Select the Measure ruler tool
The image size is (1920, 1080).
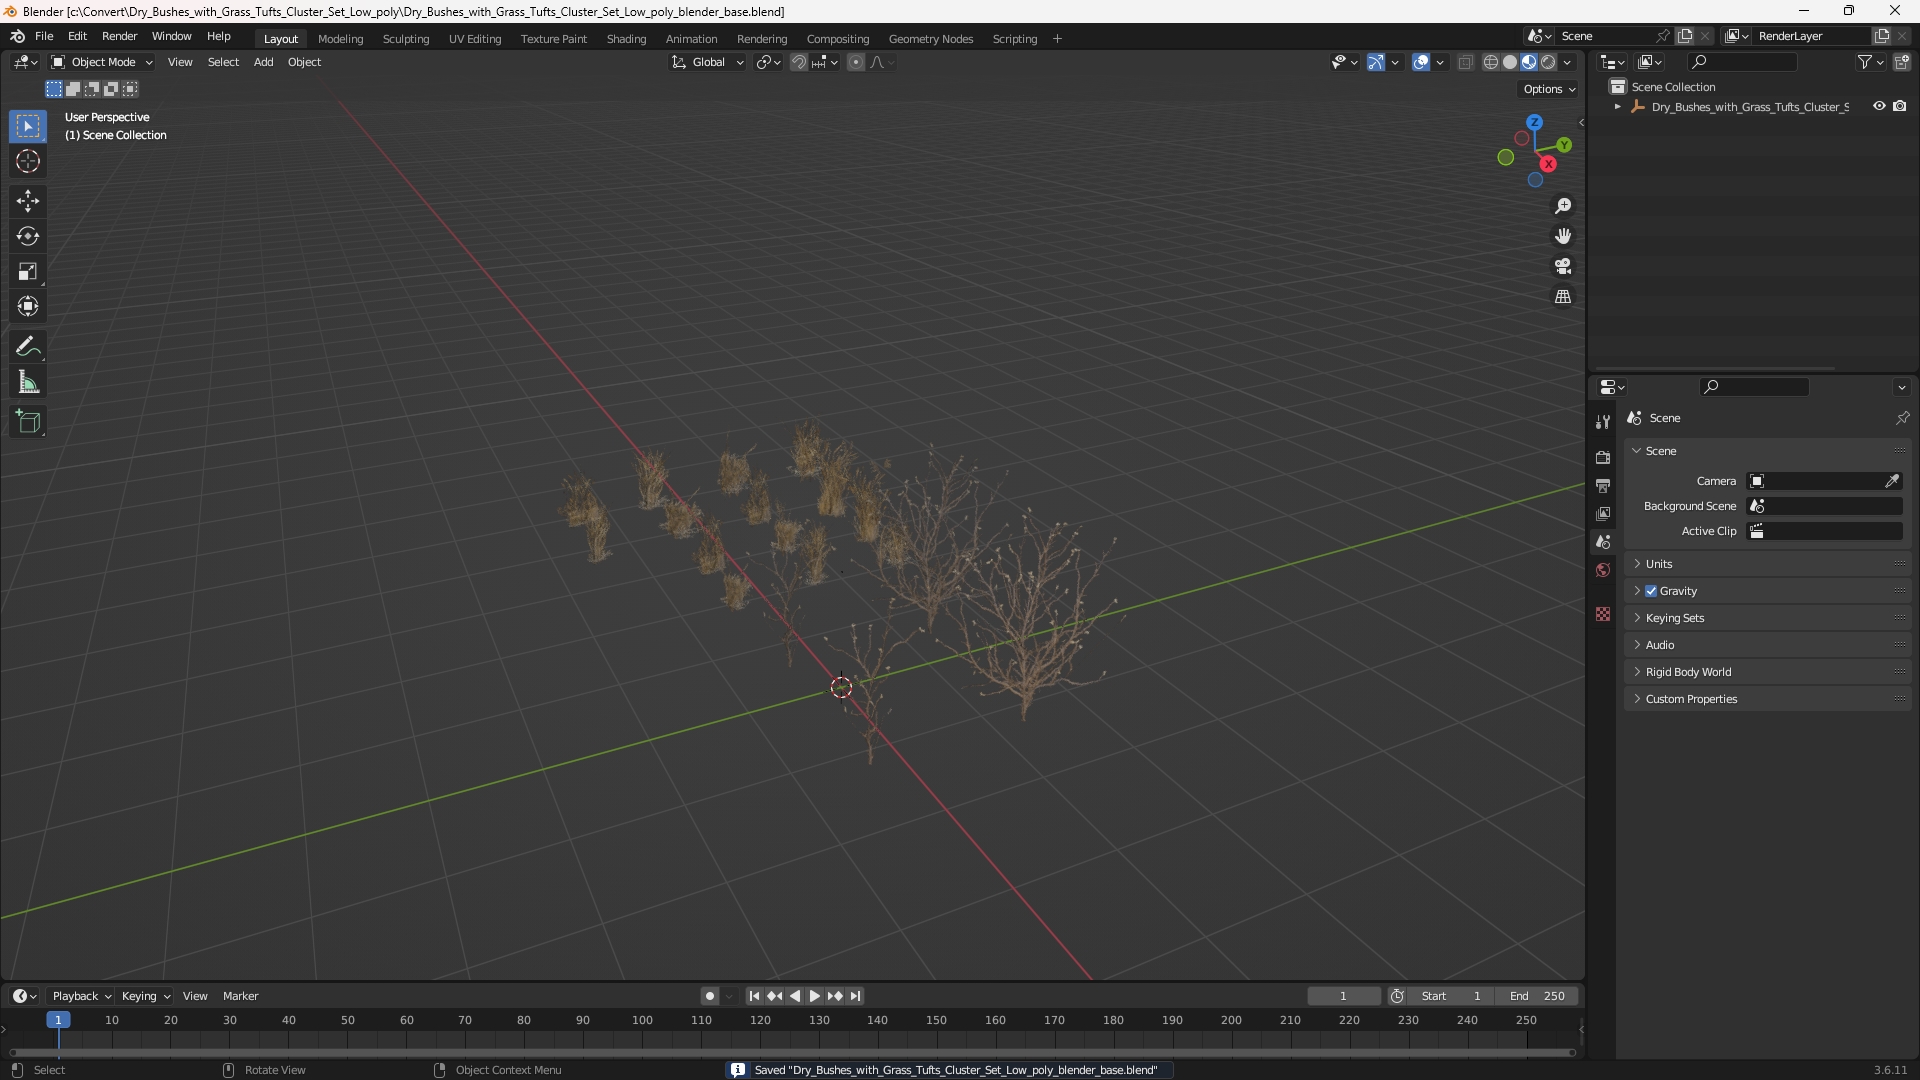pos(28,382)
